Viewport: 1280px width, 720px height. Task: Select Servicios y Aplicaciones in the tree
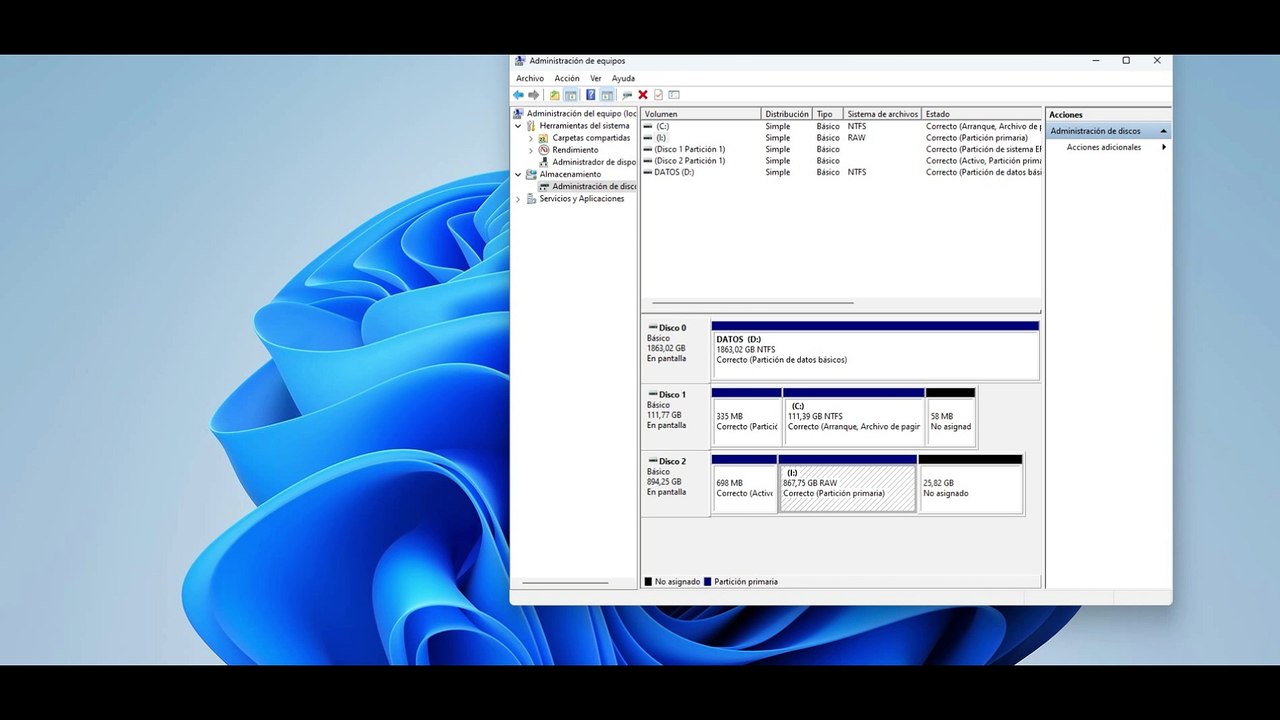tap(581, 199)
